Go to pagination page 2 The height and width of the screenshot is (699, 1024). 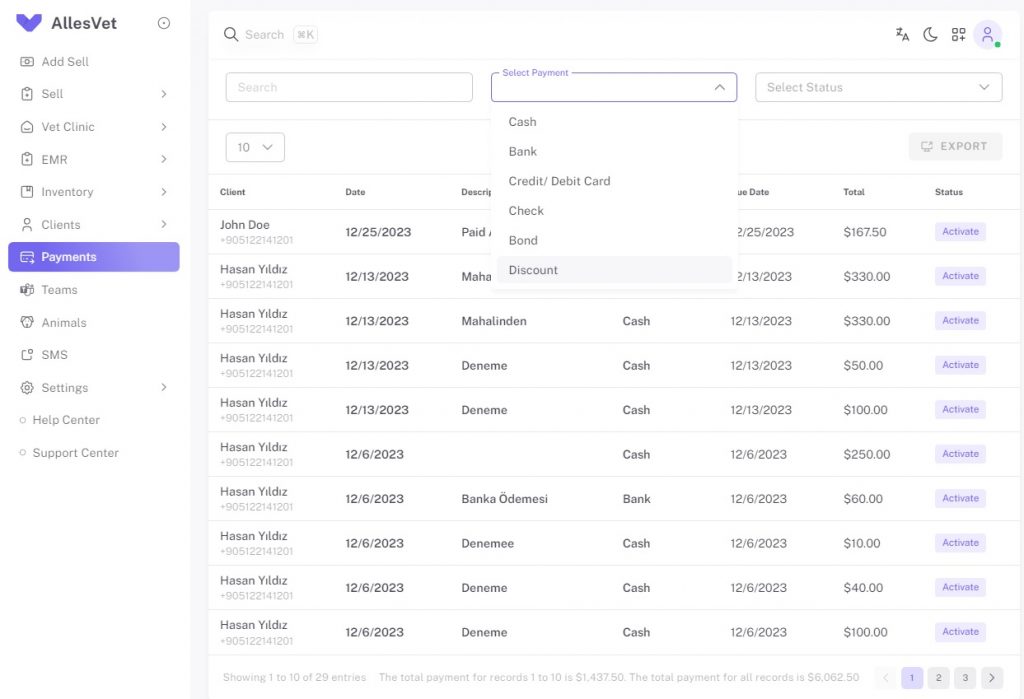click(938, 677)
